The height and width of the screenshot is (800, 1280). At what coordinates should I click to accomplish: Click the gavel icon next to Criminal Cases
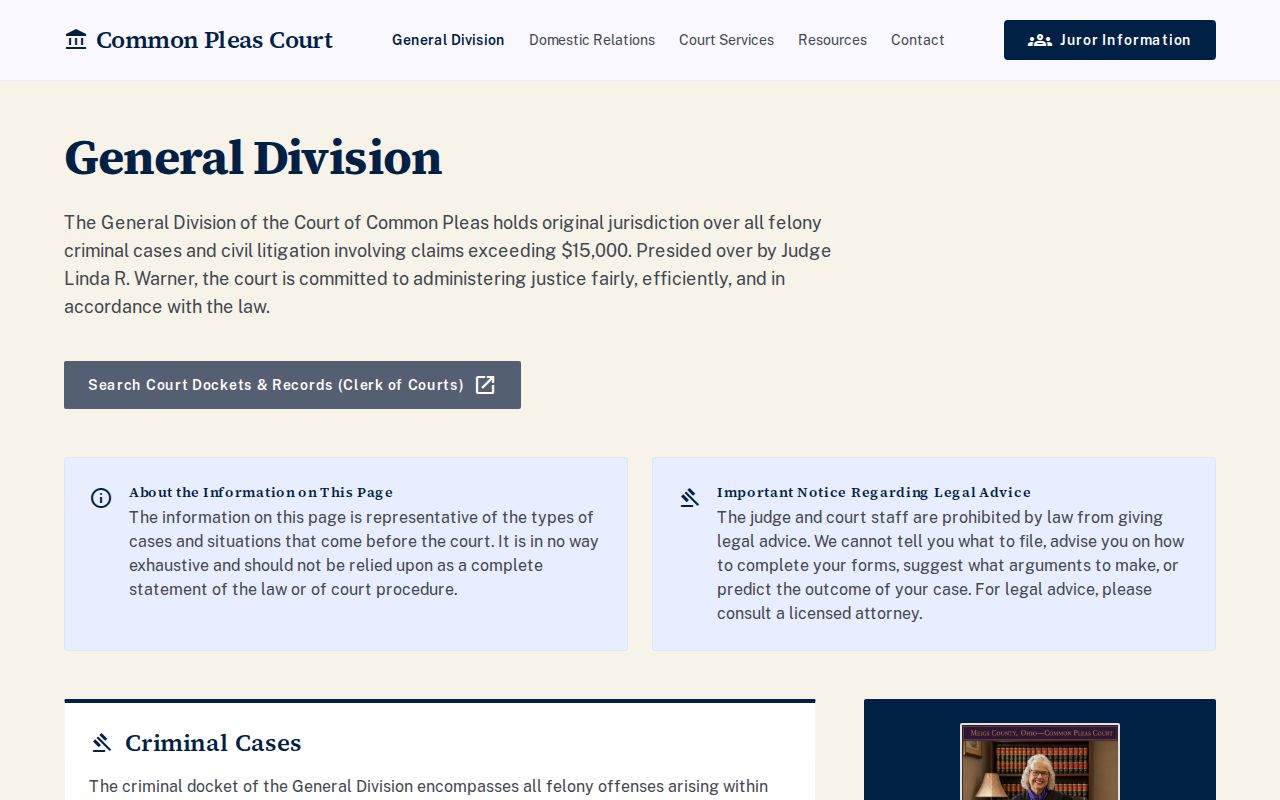point(101,743)
